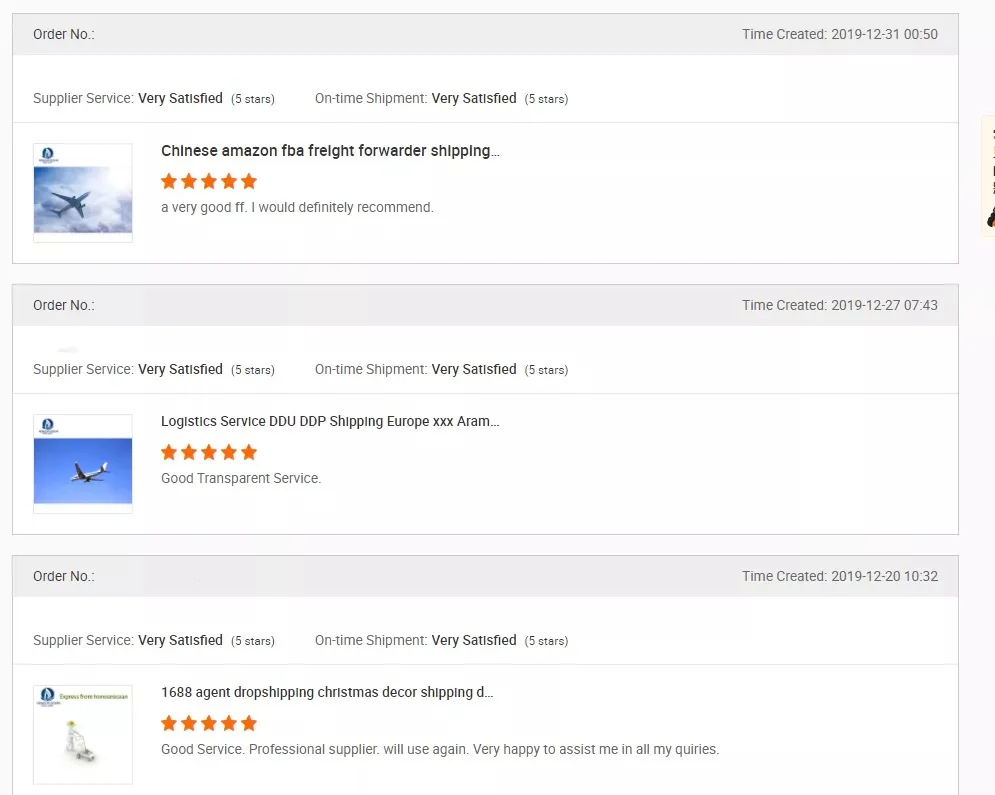Click the 'I would definitely recommend' review text
Viewport: 995px width, 795px height.
pyautogui.click(x=297, y=208)
